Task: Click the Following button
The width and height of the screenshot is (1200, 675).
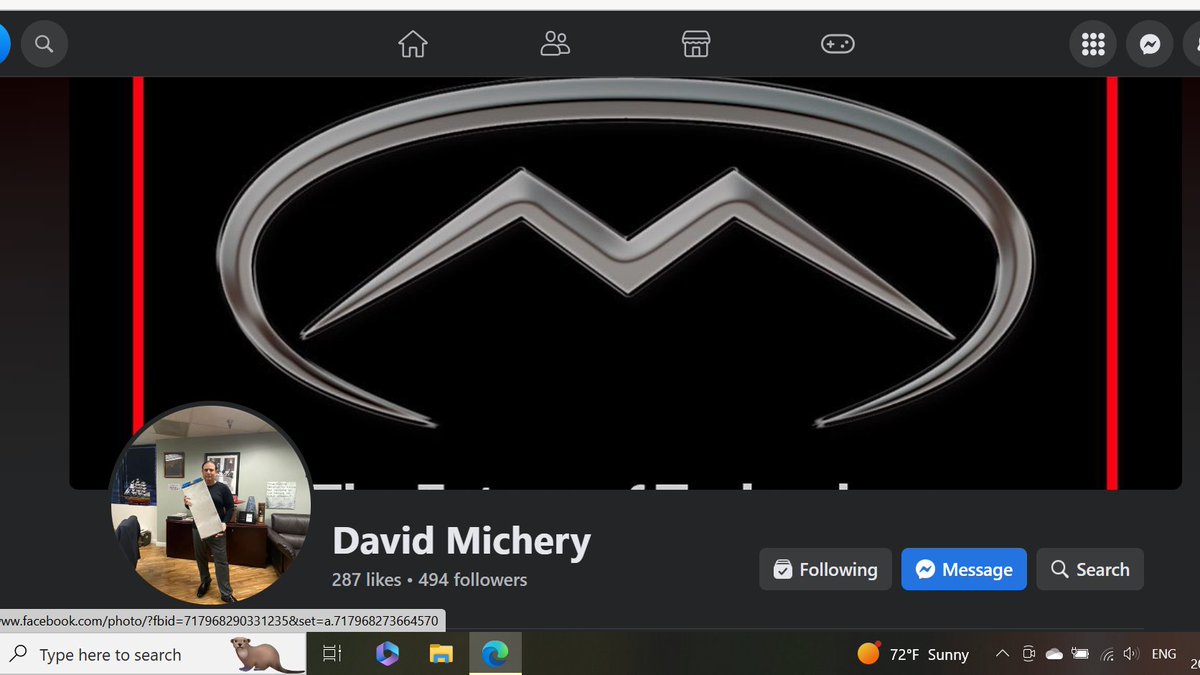Action: 825,569
